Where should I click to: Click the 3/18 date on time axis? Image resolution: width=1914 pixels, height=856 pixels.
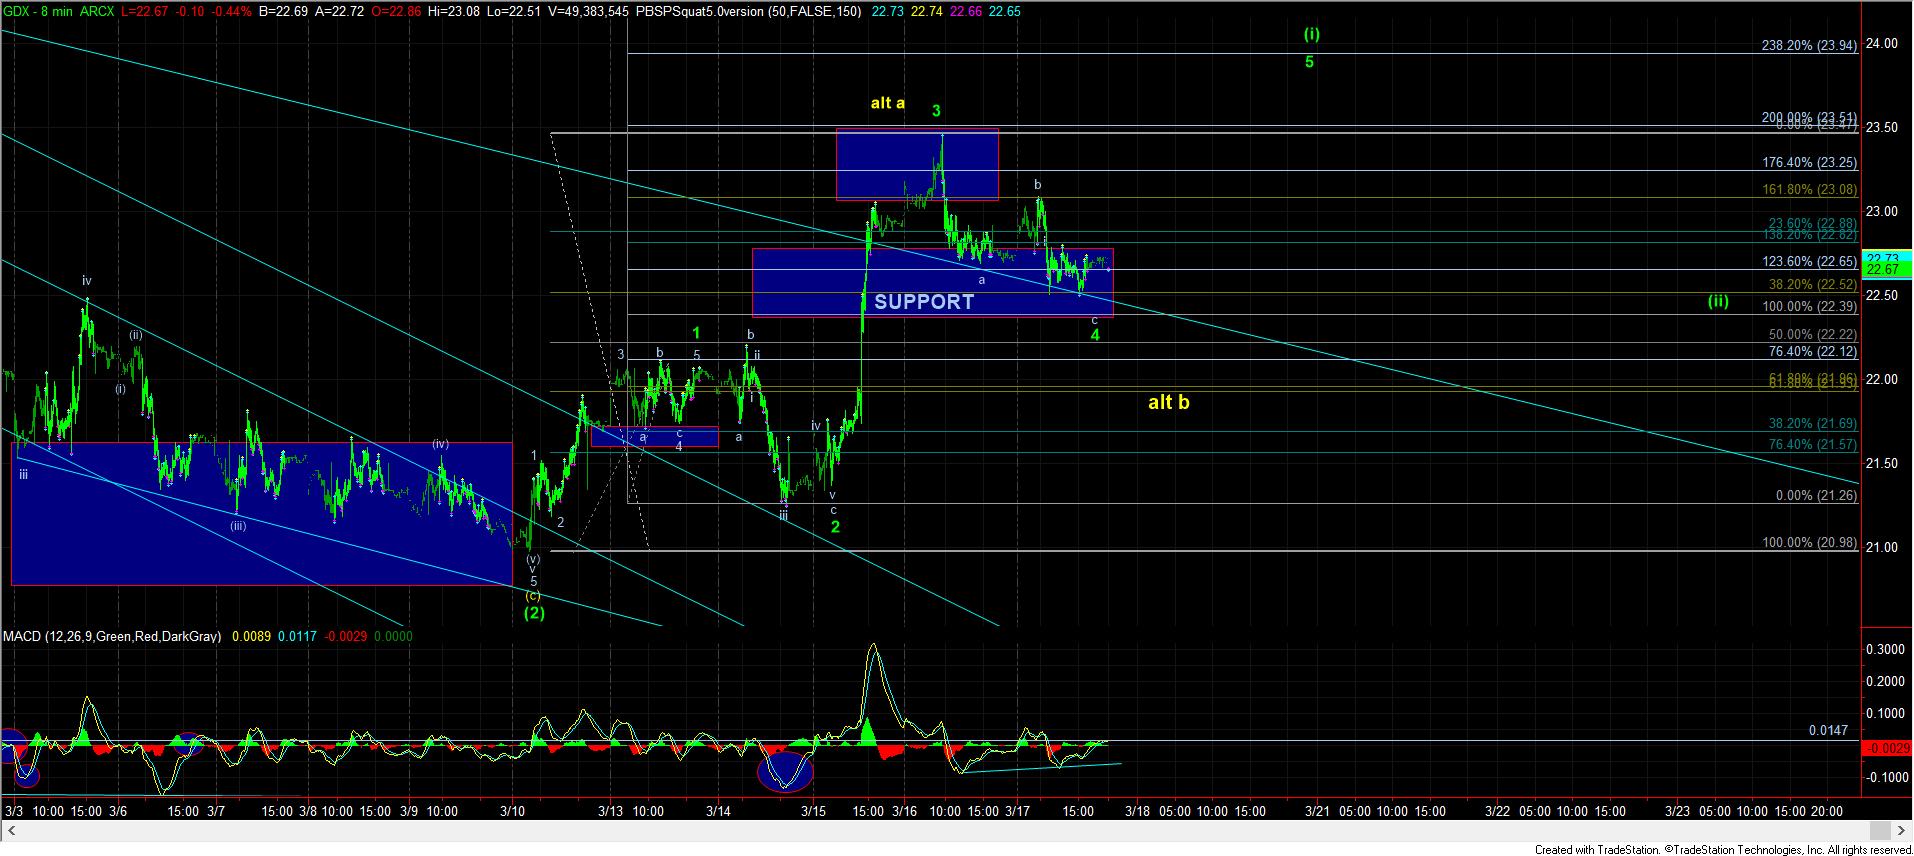[1137, 811]
